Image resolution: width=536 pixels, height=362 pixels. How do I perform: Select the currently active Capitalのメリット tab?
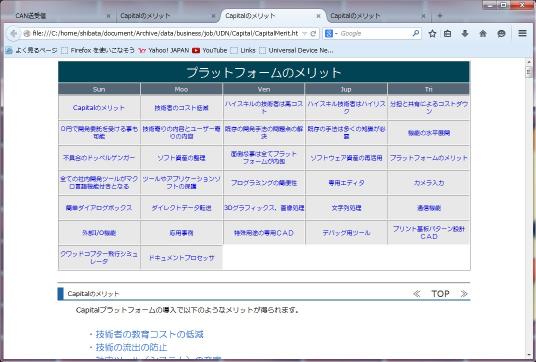[272, 16]
